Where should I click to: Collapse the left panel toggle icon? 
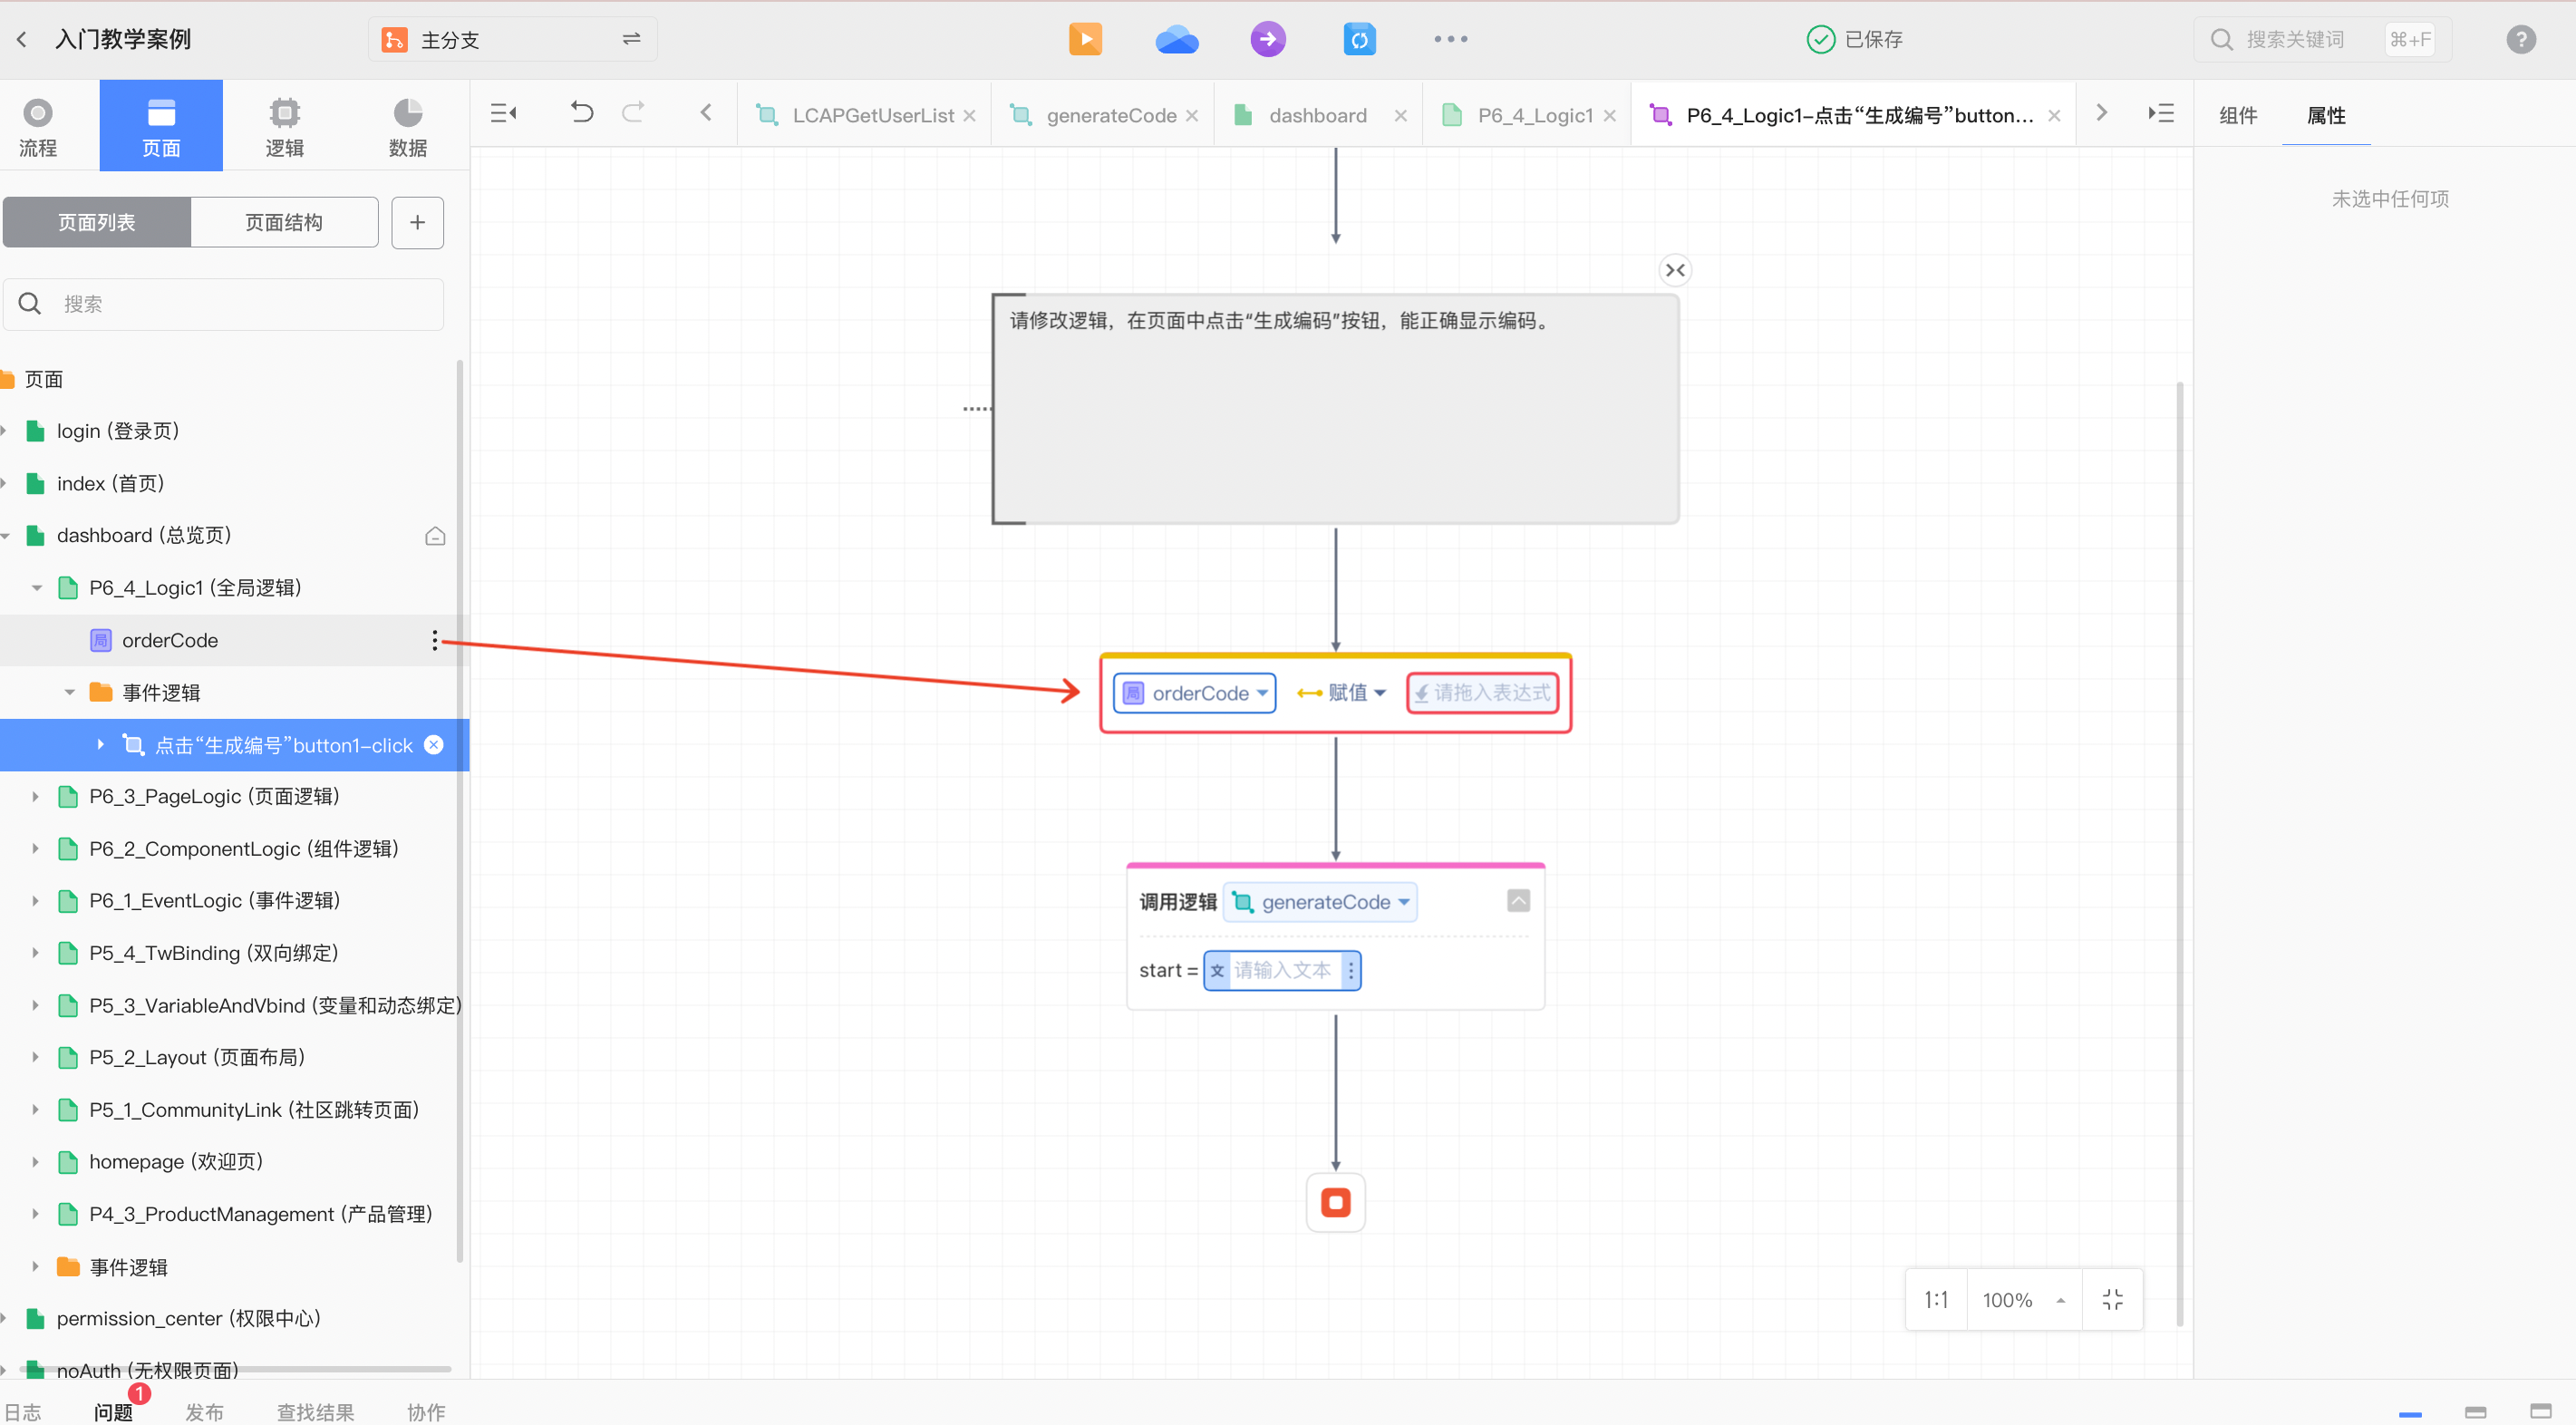click(503, 114)
